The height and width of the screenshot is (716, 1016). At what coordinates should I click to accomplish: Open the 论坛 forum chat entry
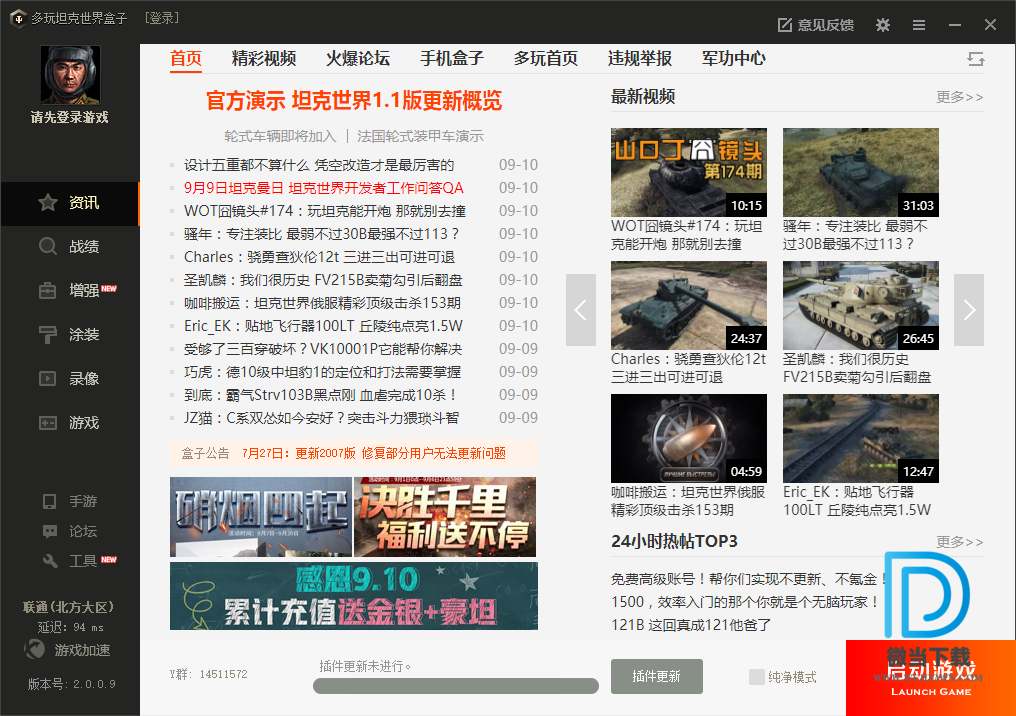(69, 531)
